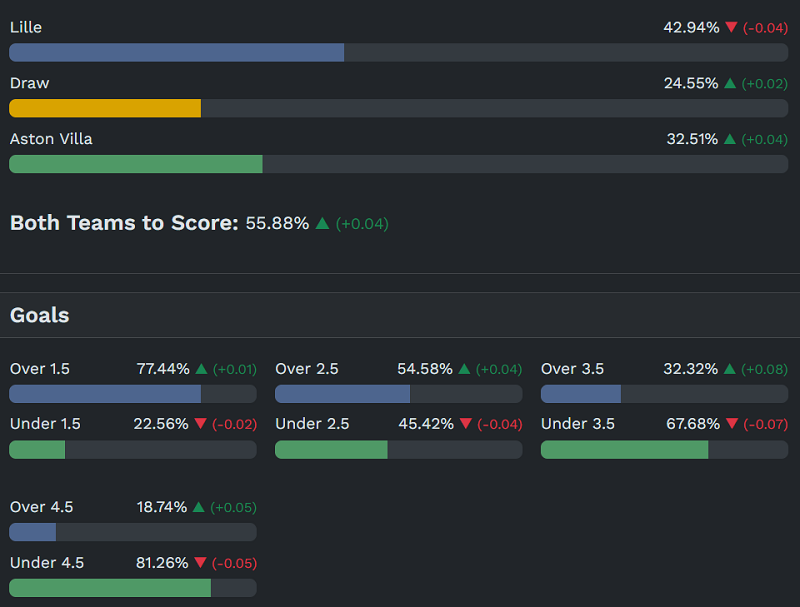The height and width of the screenshot is (607, 800).
Task: Click the green Aston Villa probability bar
Action: point(136,164)
